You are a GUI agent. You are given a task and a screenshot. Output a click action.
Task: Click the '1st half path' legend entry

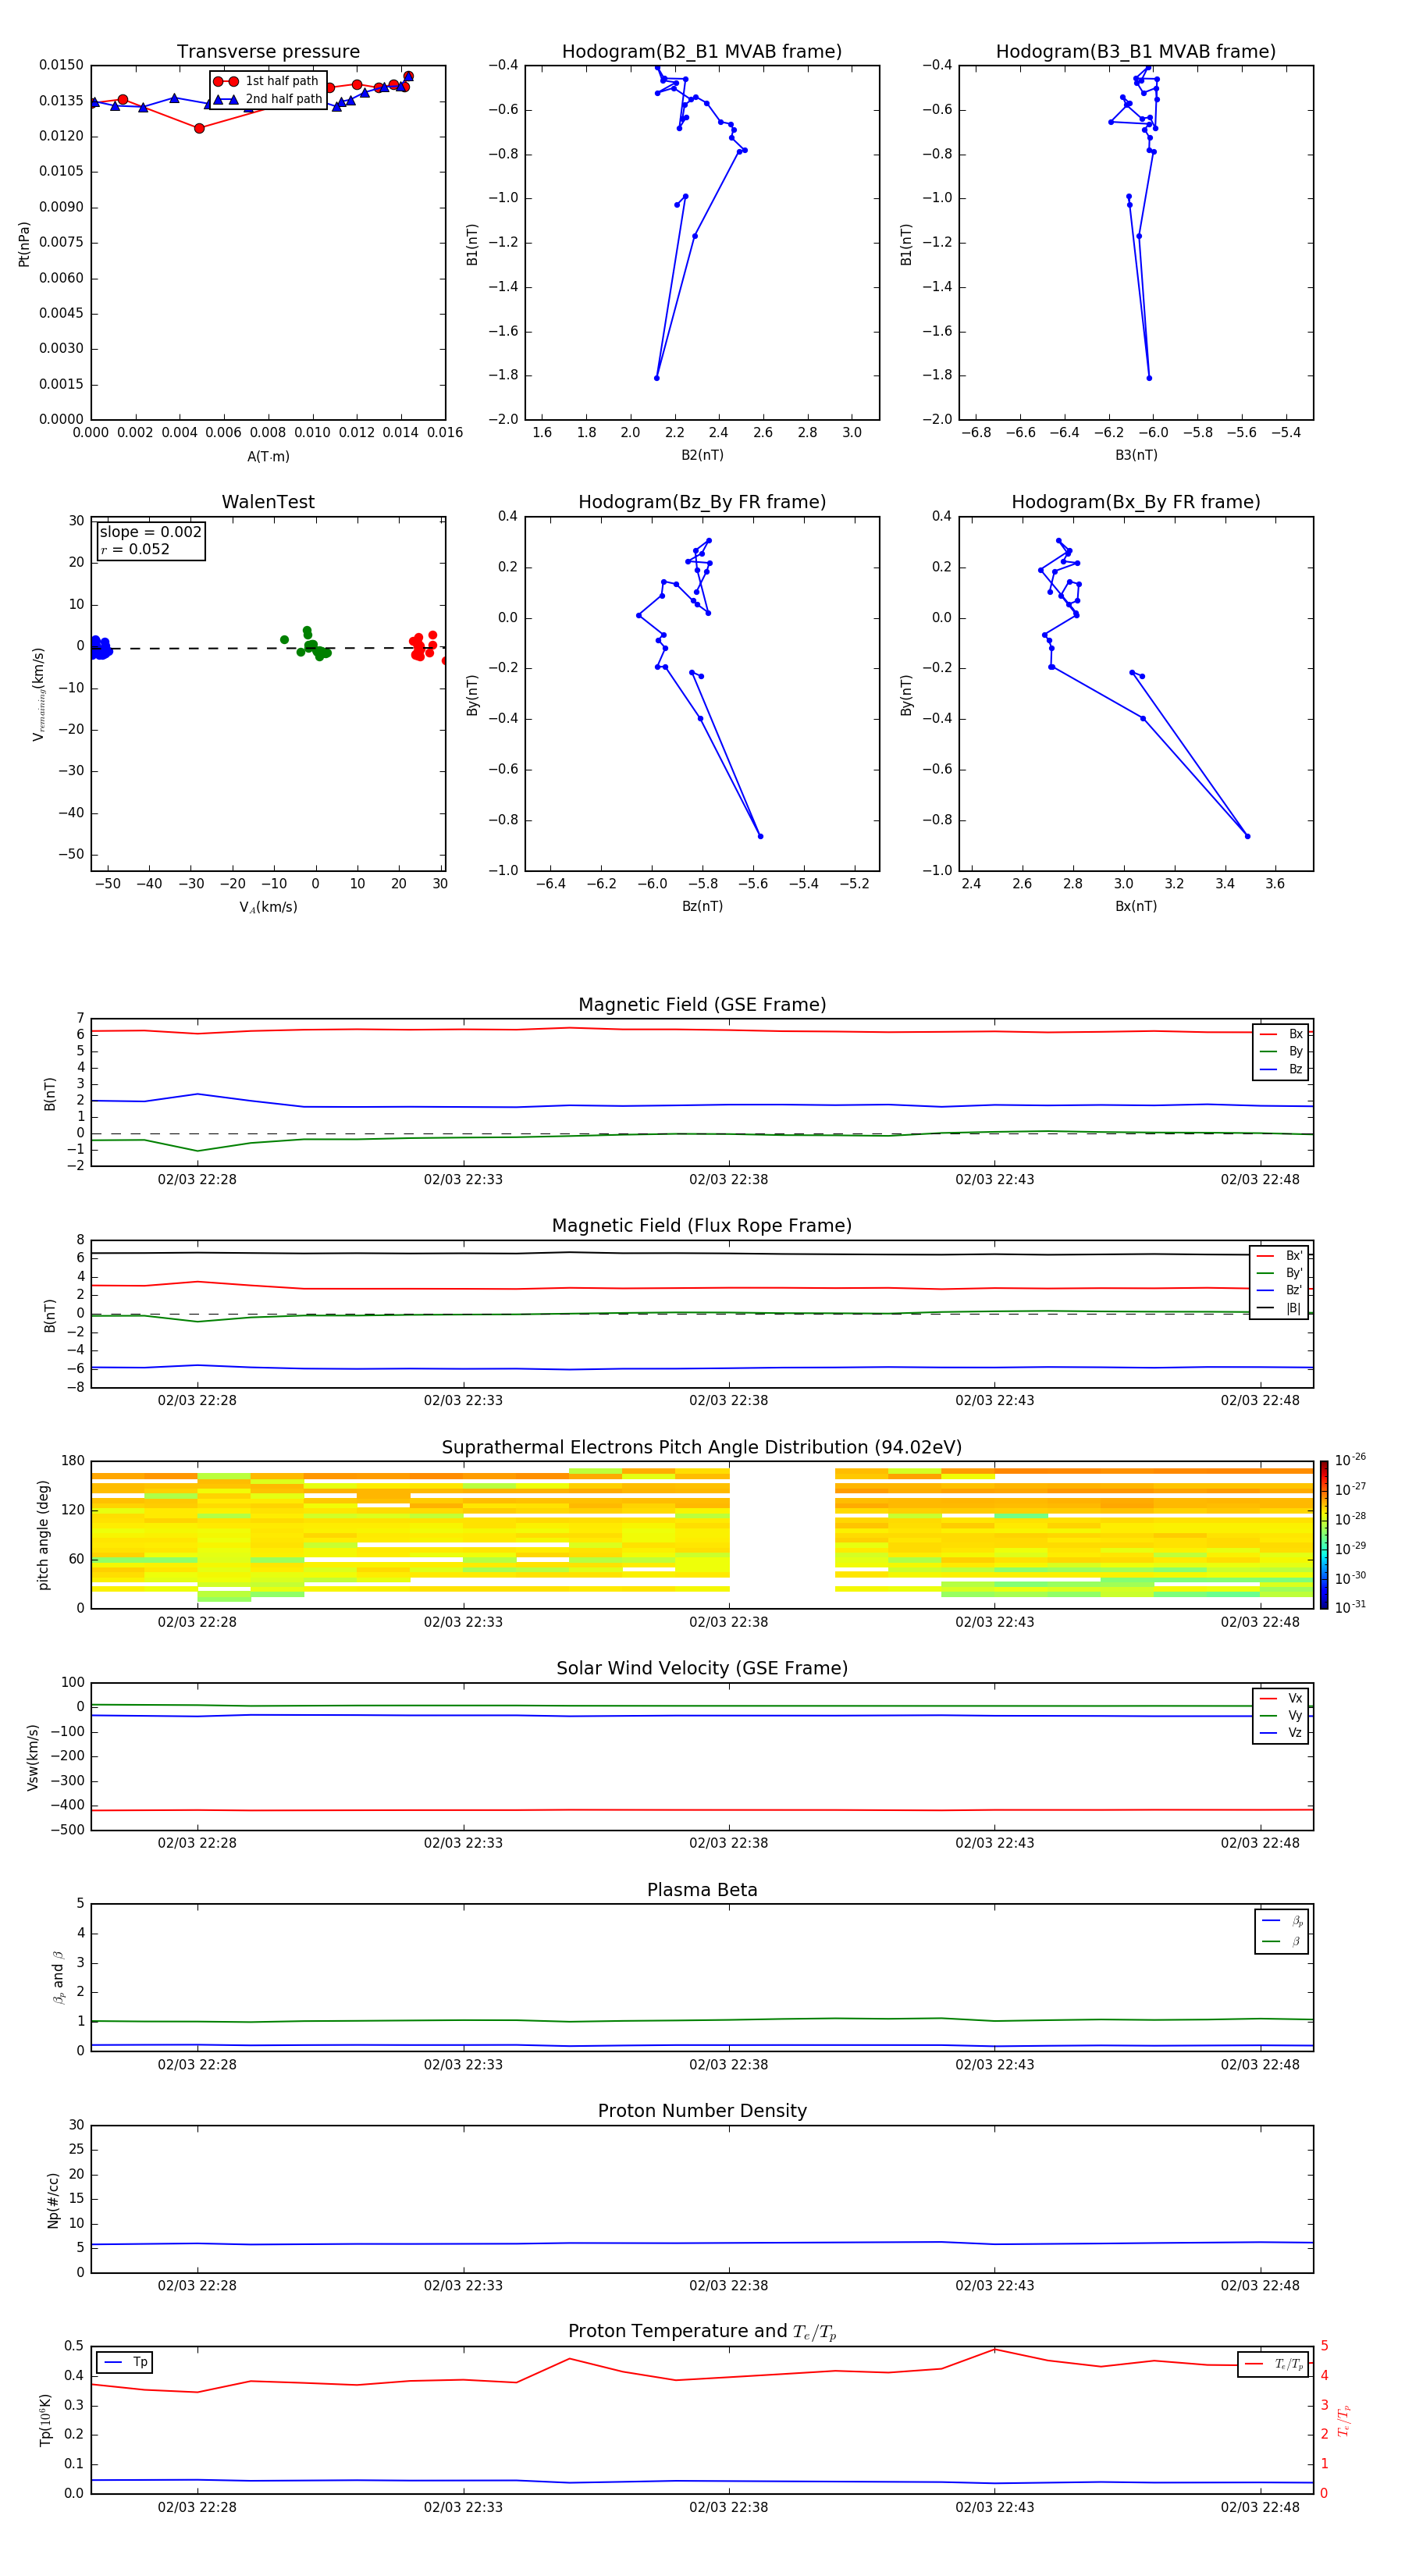click(x=267, y=81)
